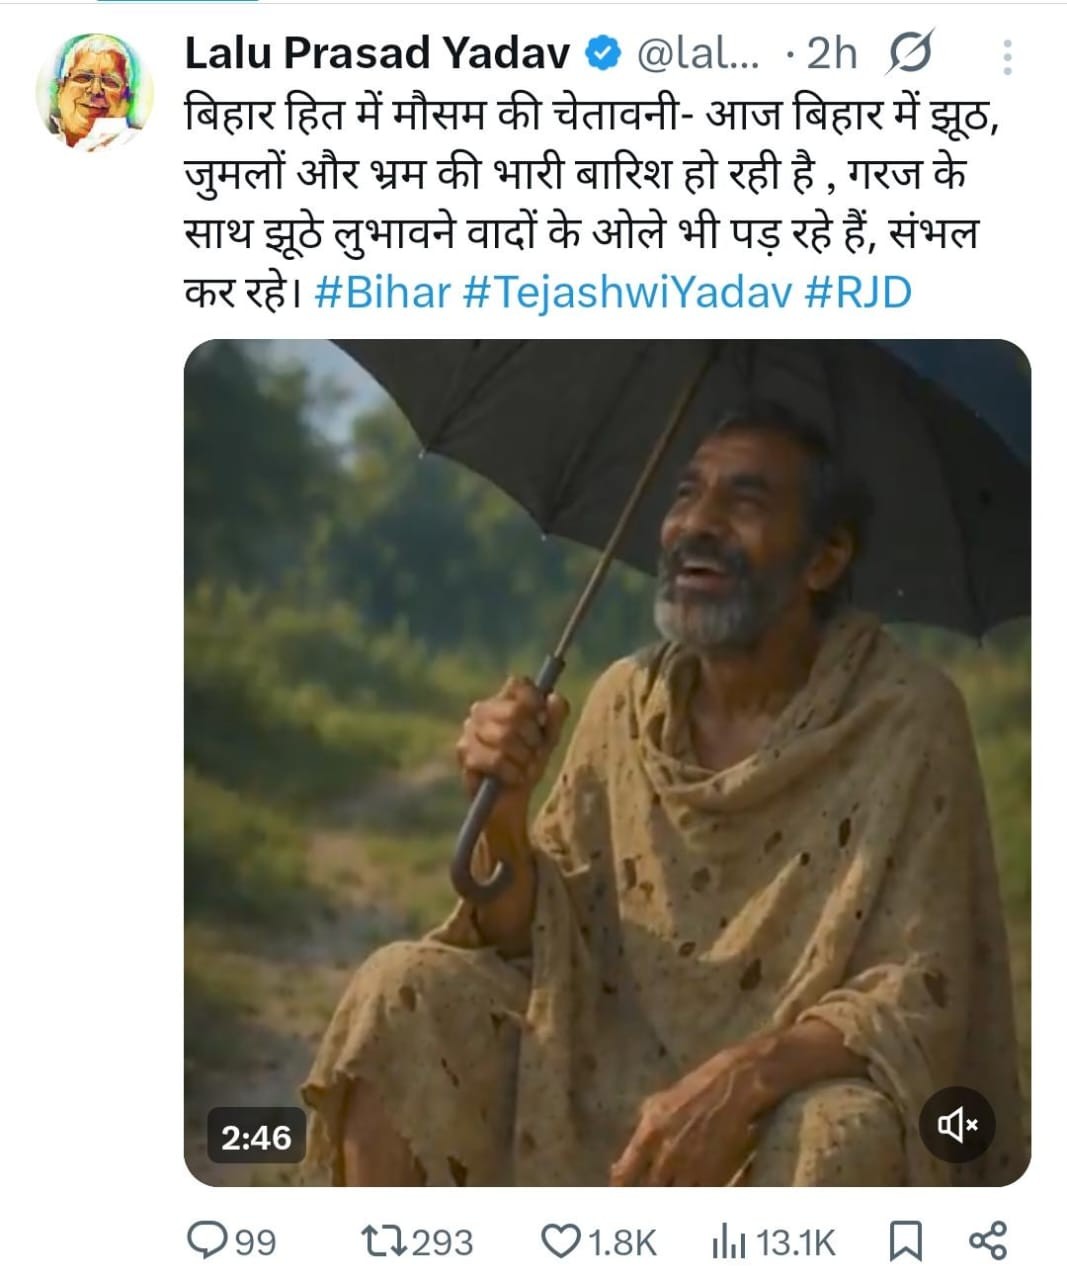Open Lalu Prasad Yadav's profile avatar
This screenshot has width=1067, height=1280.
94,92
